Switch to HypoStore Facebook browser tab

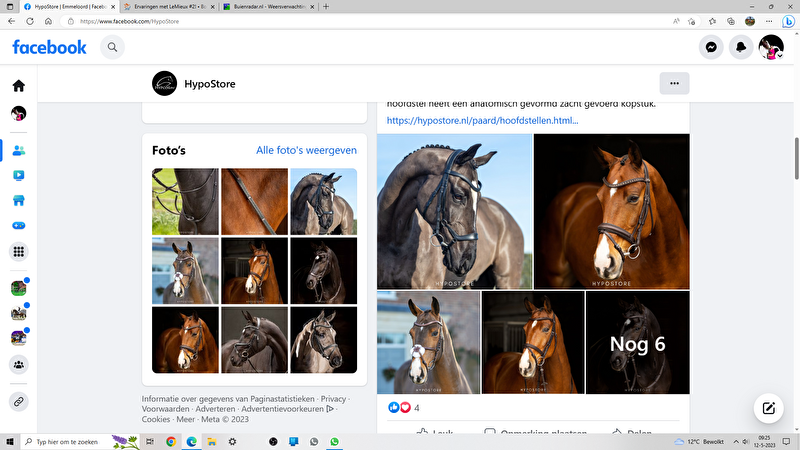click(x=69, y=7)
